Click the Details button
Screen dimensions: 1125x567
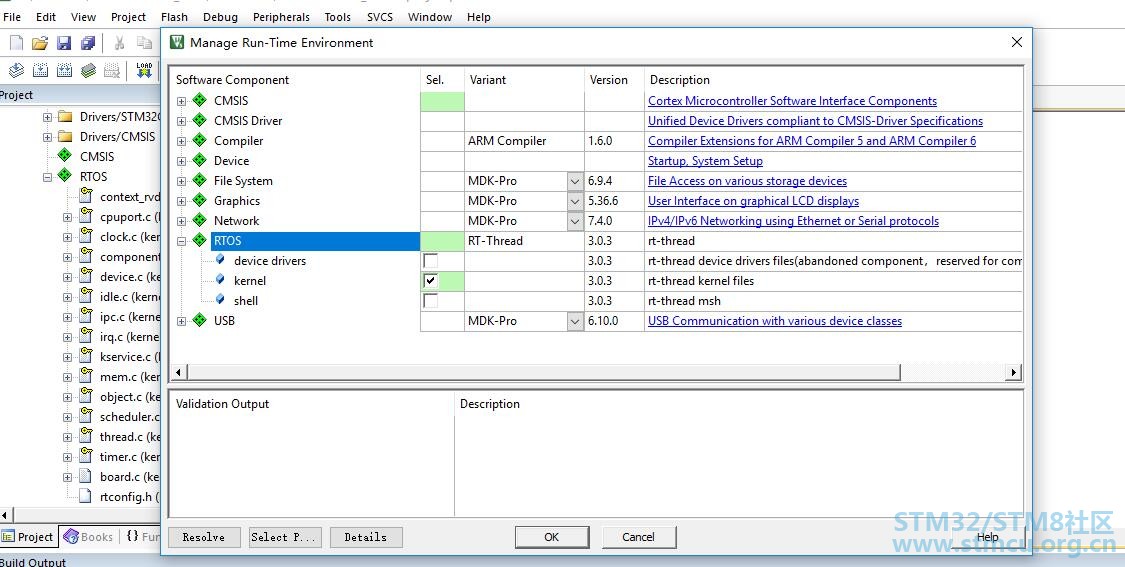(x=366, y=537)
